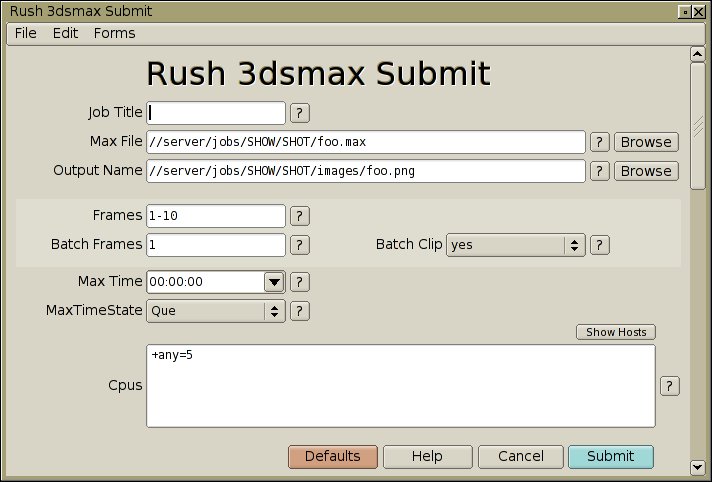Open the Max Time dropdown arrow

[274, 282]
